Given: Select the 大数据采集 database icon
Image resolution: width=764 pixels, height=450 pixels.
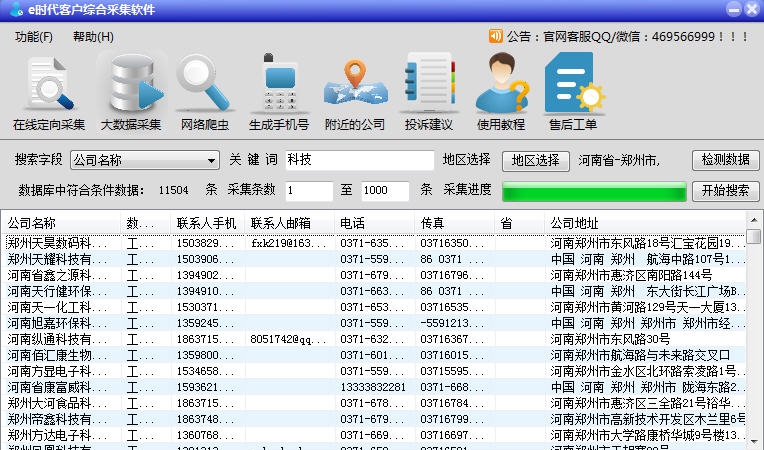Looking at the screenshot, I should tap(131, 93).
